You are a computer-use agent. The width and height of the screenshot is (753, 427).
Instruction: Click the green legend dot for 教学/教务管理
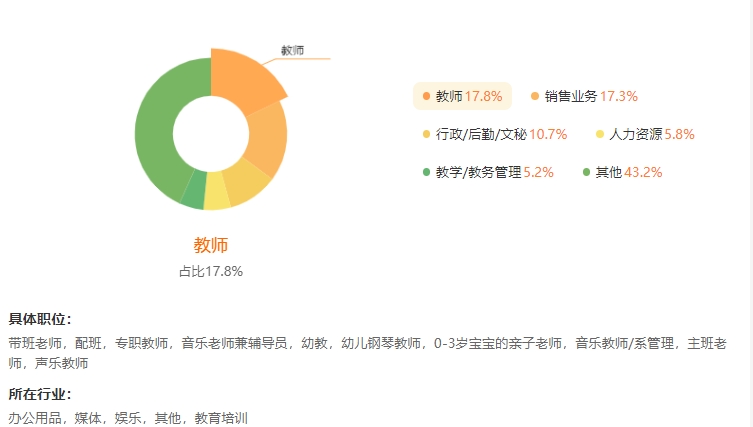coord(426,172)
